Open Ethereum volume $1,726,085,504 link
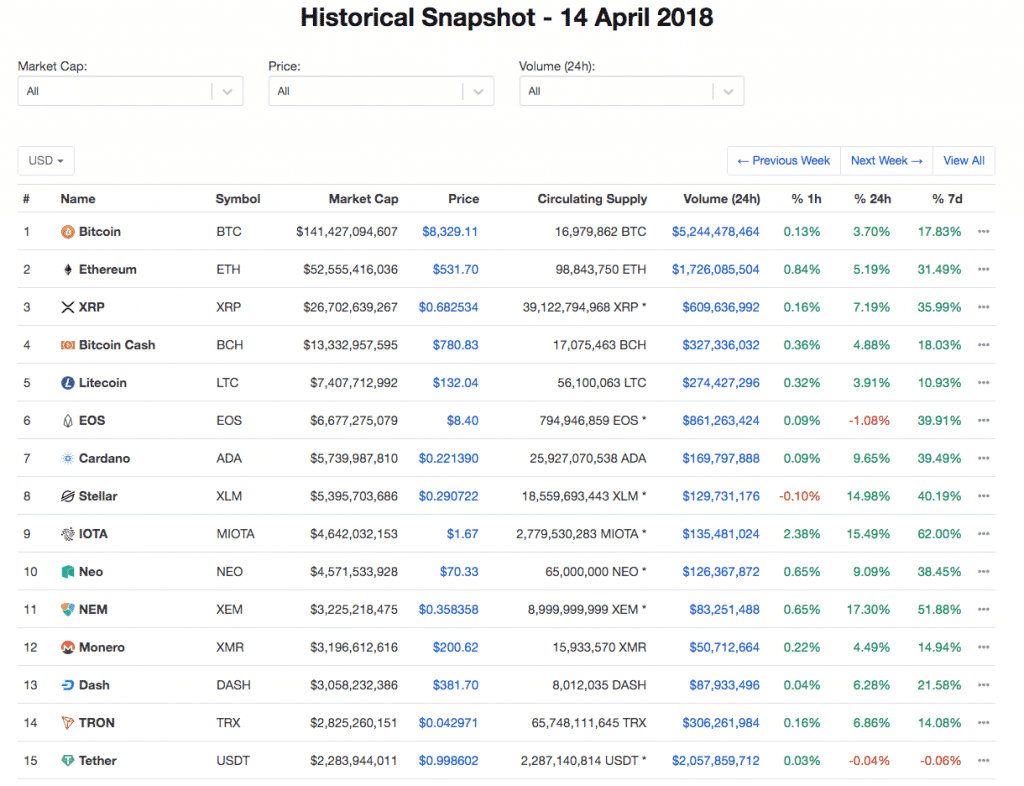This screenshot has width=1024, height=786. pos(716,270)
